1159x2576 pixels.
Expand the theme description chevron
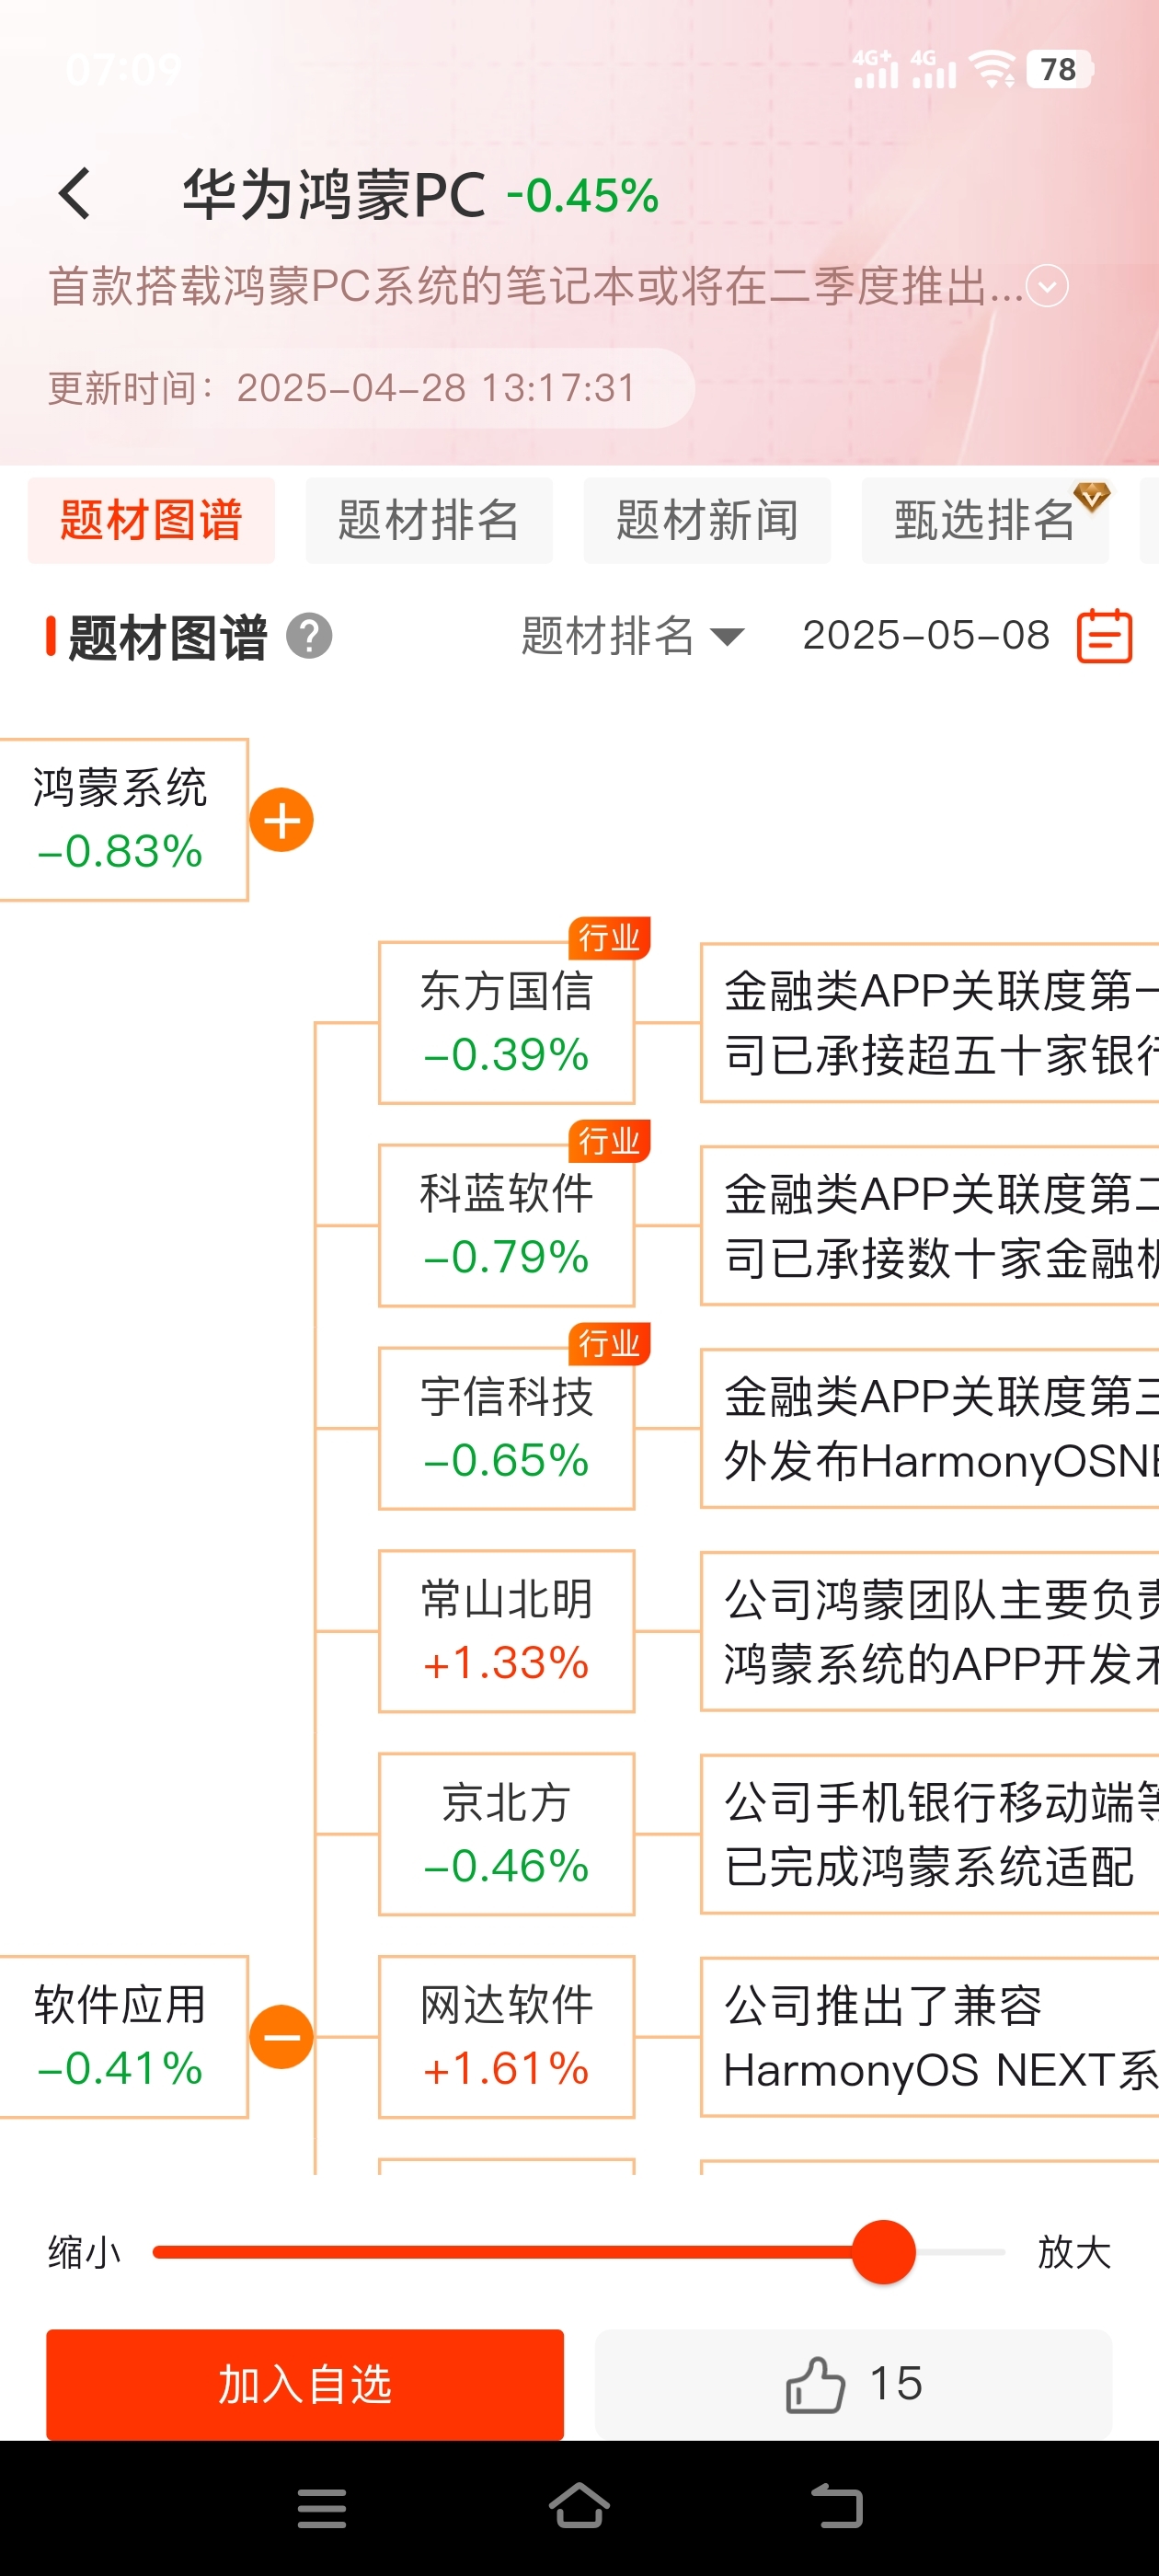click(x=1047, y=287)
